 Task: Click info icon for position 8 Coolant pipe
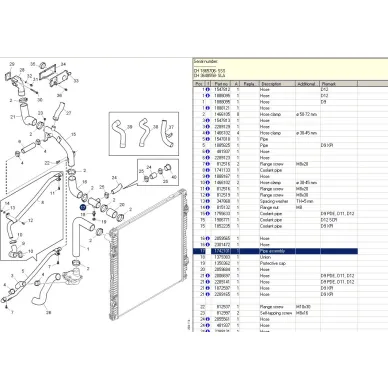pyautogui.click(x=207, y=170)
